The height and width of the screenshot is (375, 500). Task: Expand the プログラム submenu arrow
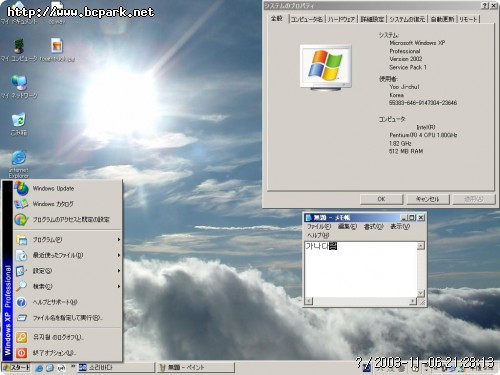click(119, 240)
